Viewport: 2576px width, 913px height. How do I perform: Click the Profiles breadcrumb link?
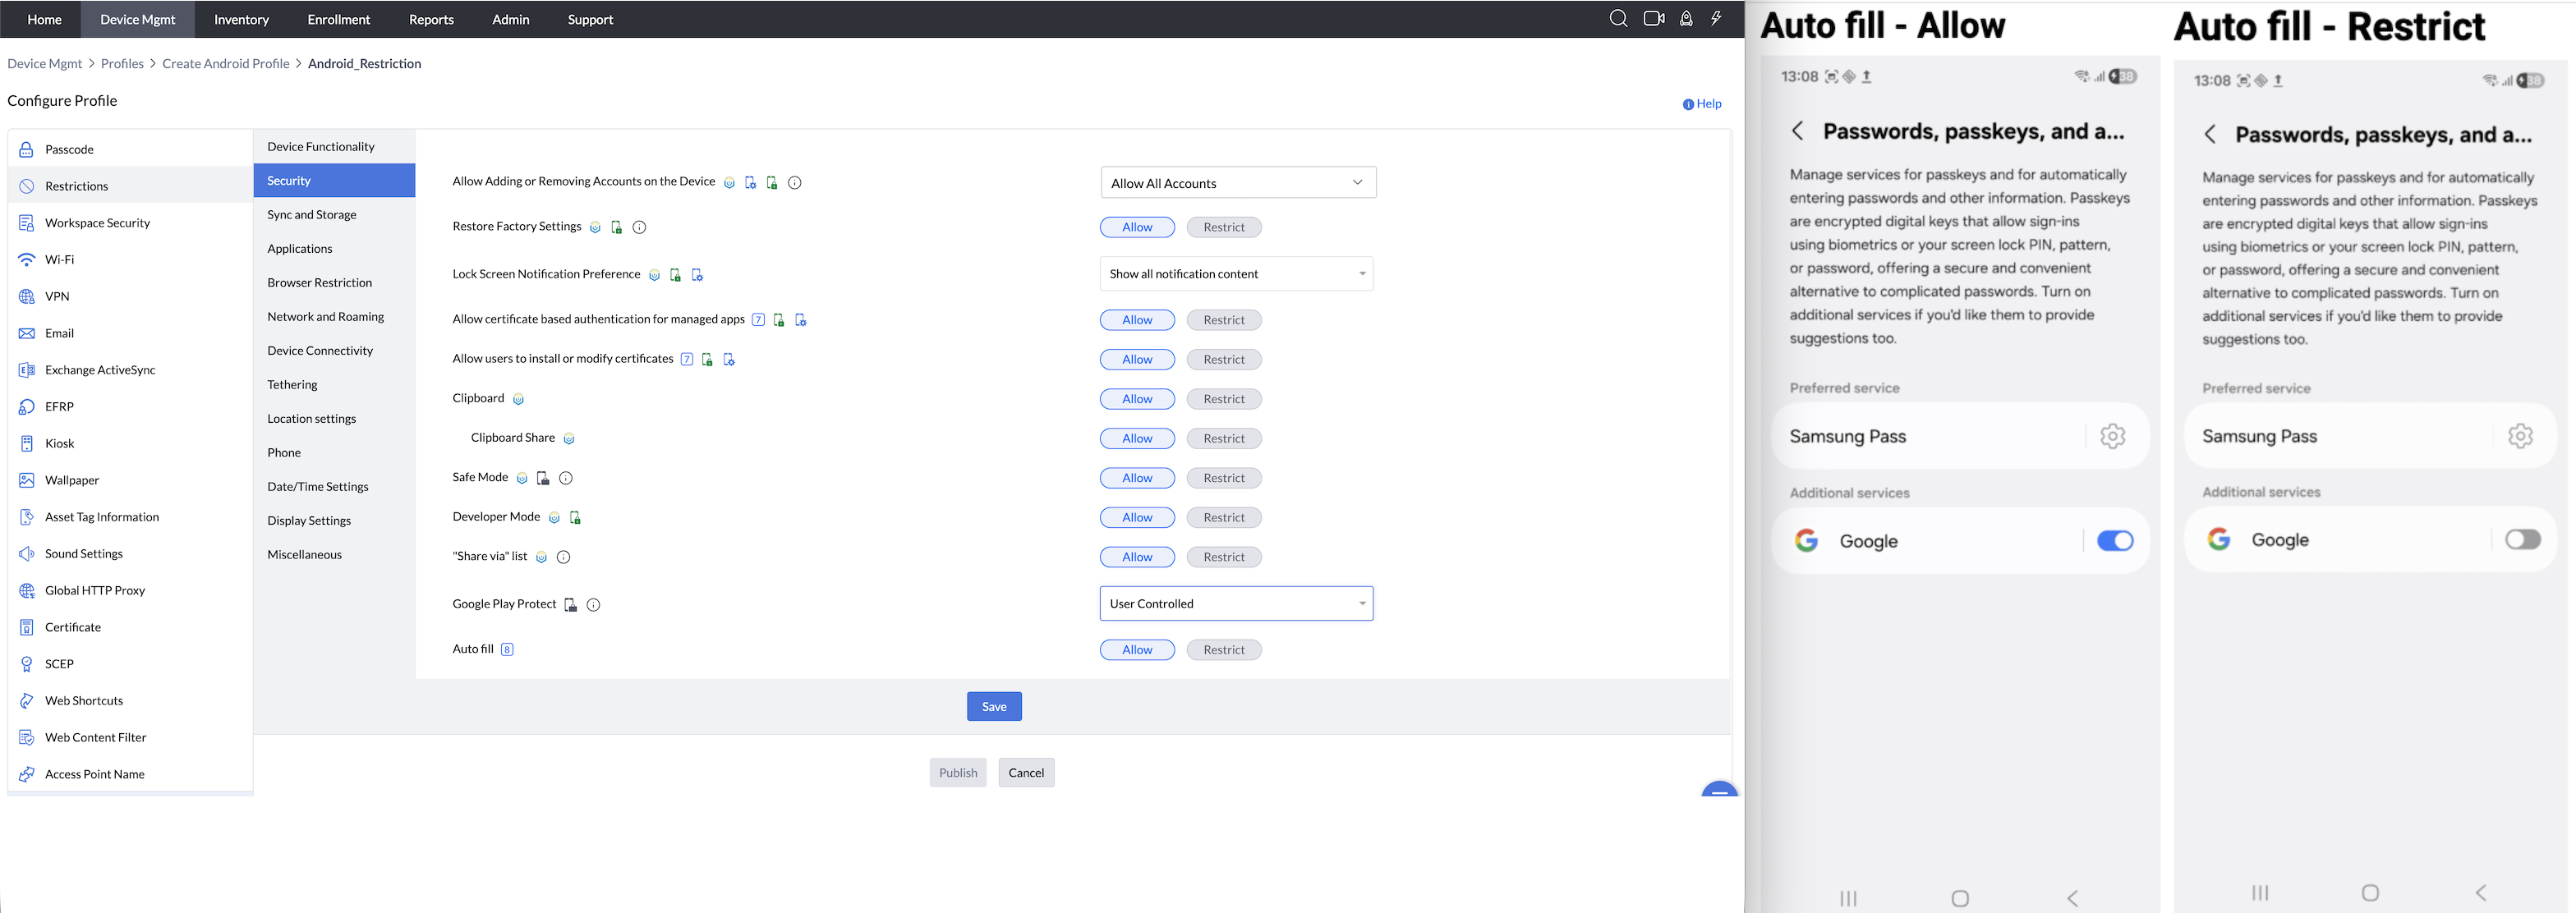(x=122, y=64)
